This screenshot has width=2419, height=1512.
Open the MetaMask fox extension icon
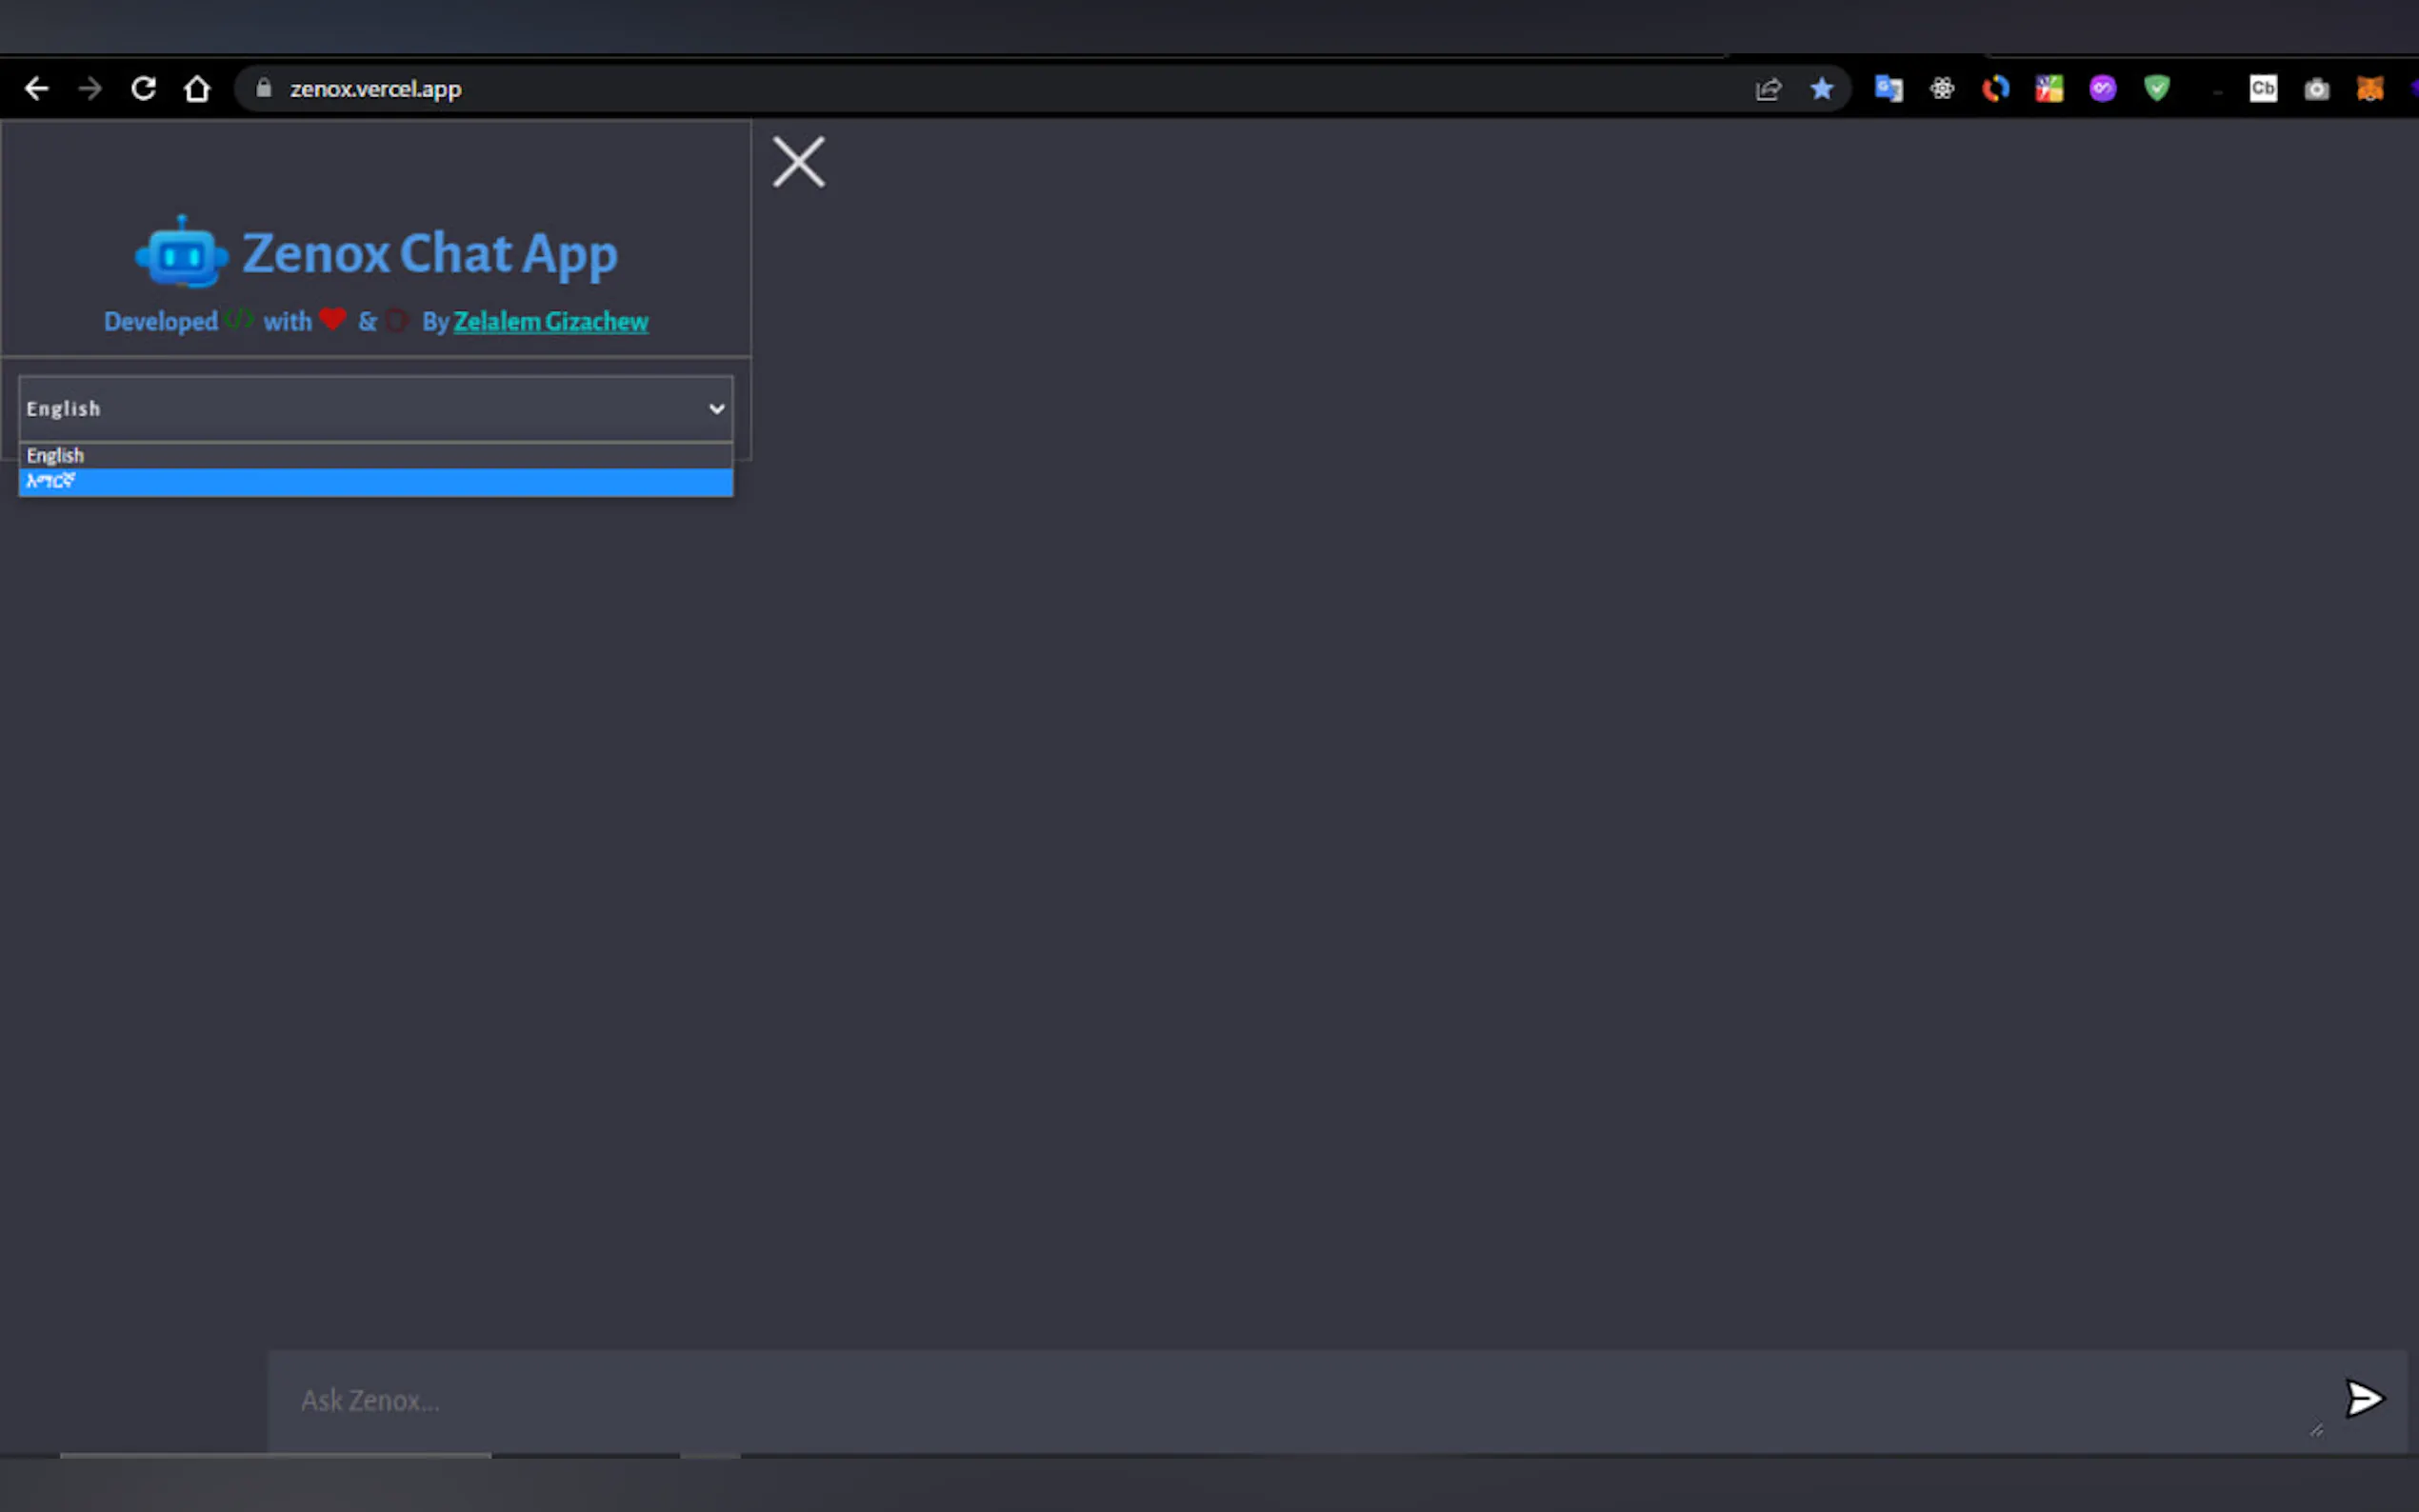pos(2369,89)
